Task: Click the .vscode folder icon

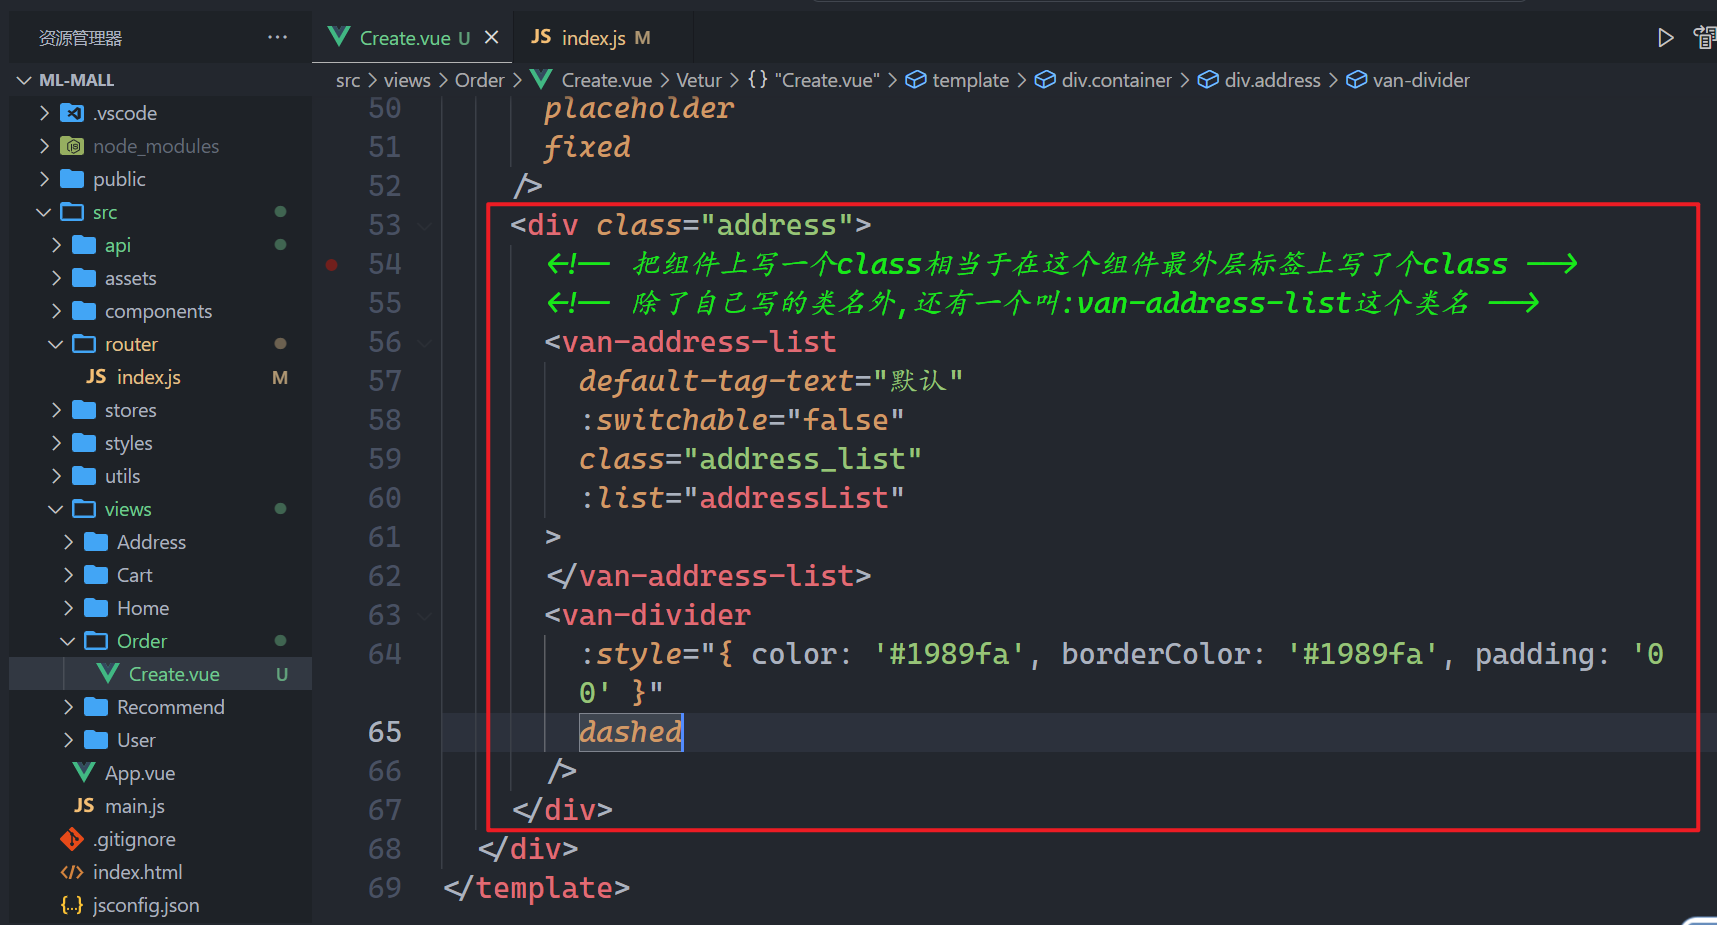Action: tap(72, 113)
